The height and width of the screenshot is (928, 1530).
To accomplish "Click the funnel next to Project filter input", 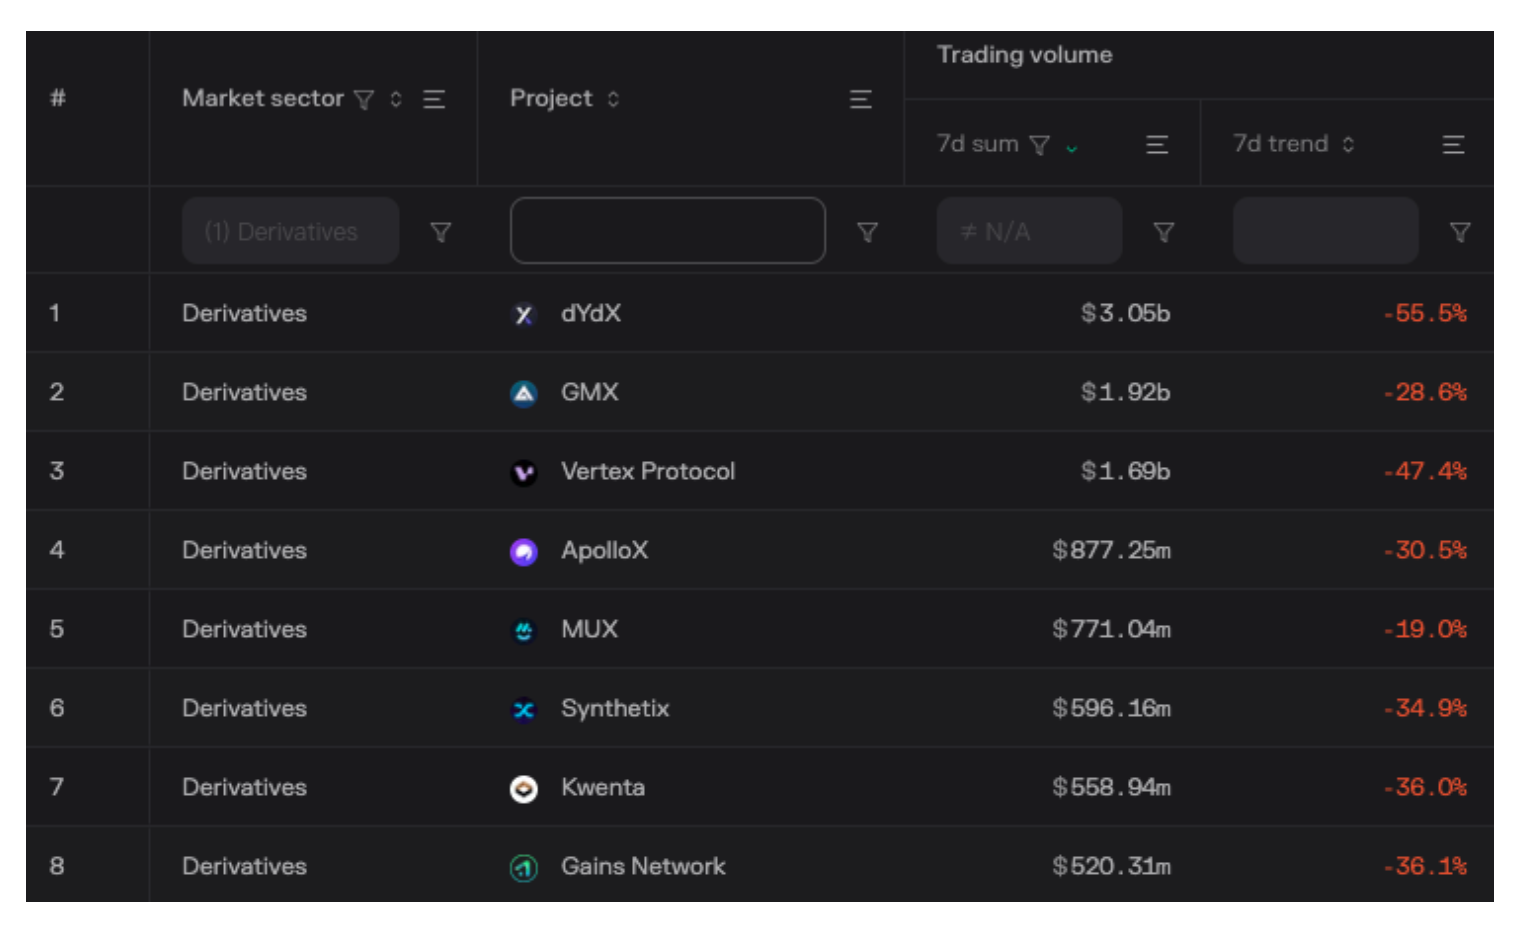I will coord(867,232).
